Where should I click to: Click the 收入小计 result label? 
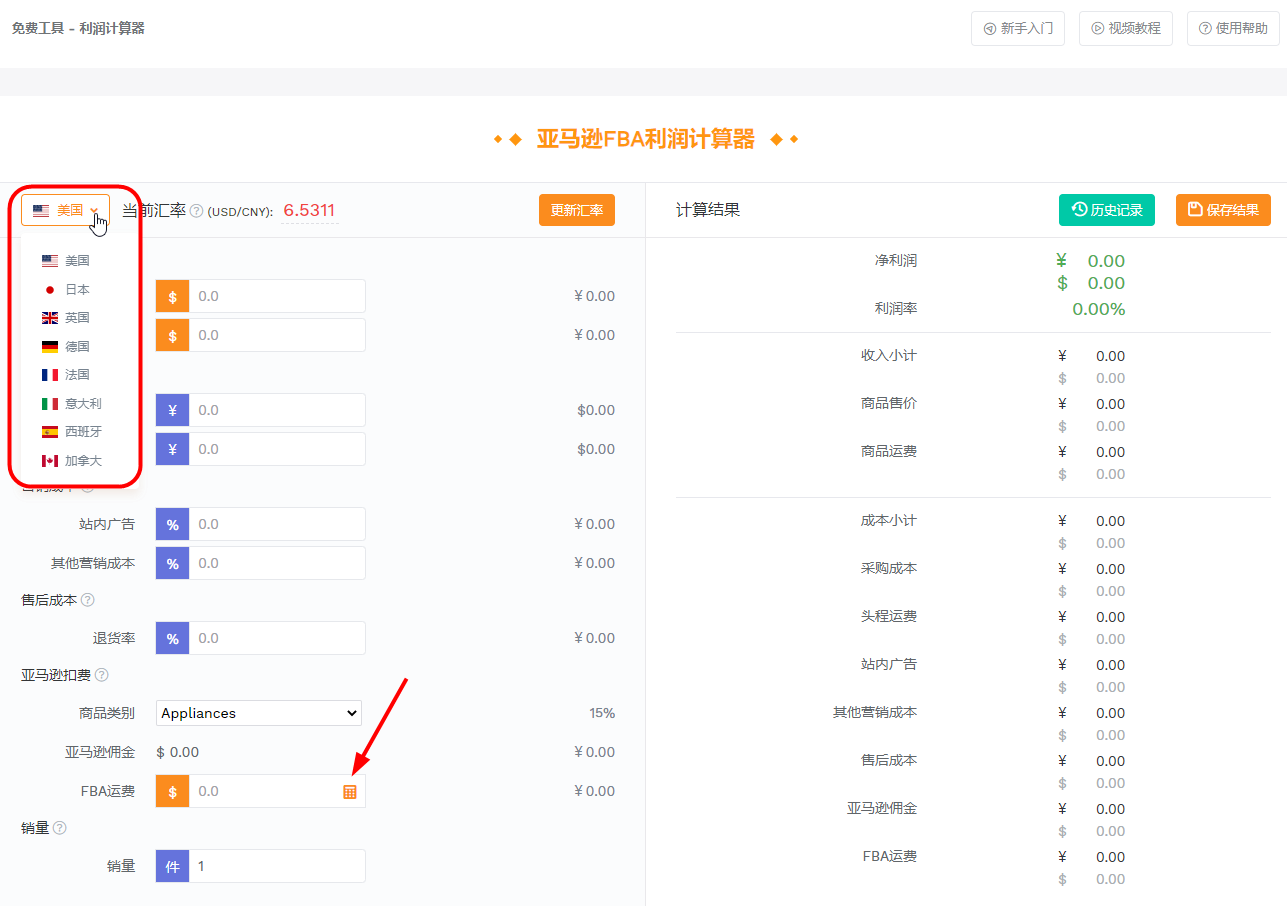(x=889, y=355)
